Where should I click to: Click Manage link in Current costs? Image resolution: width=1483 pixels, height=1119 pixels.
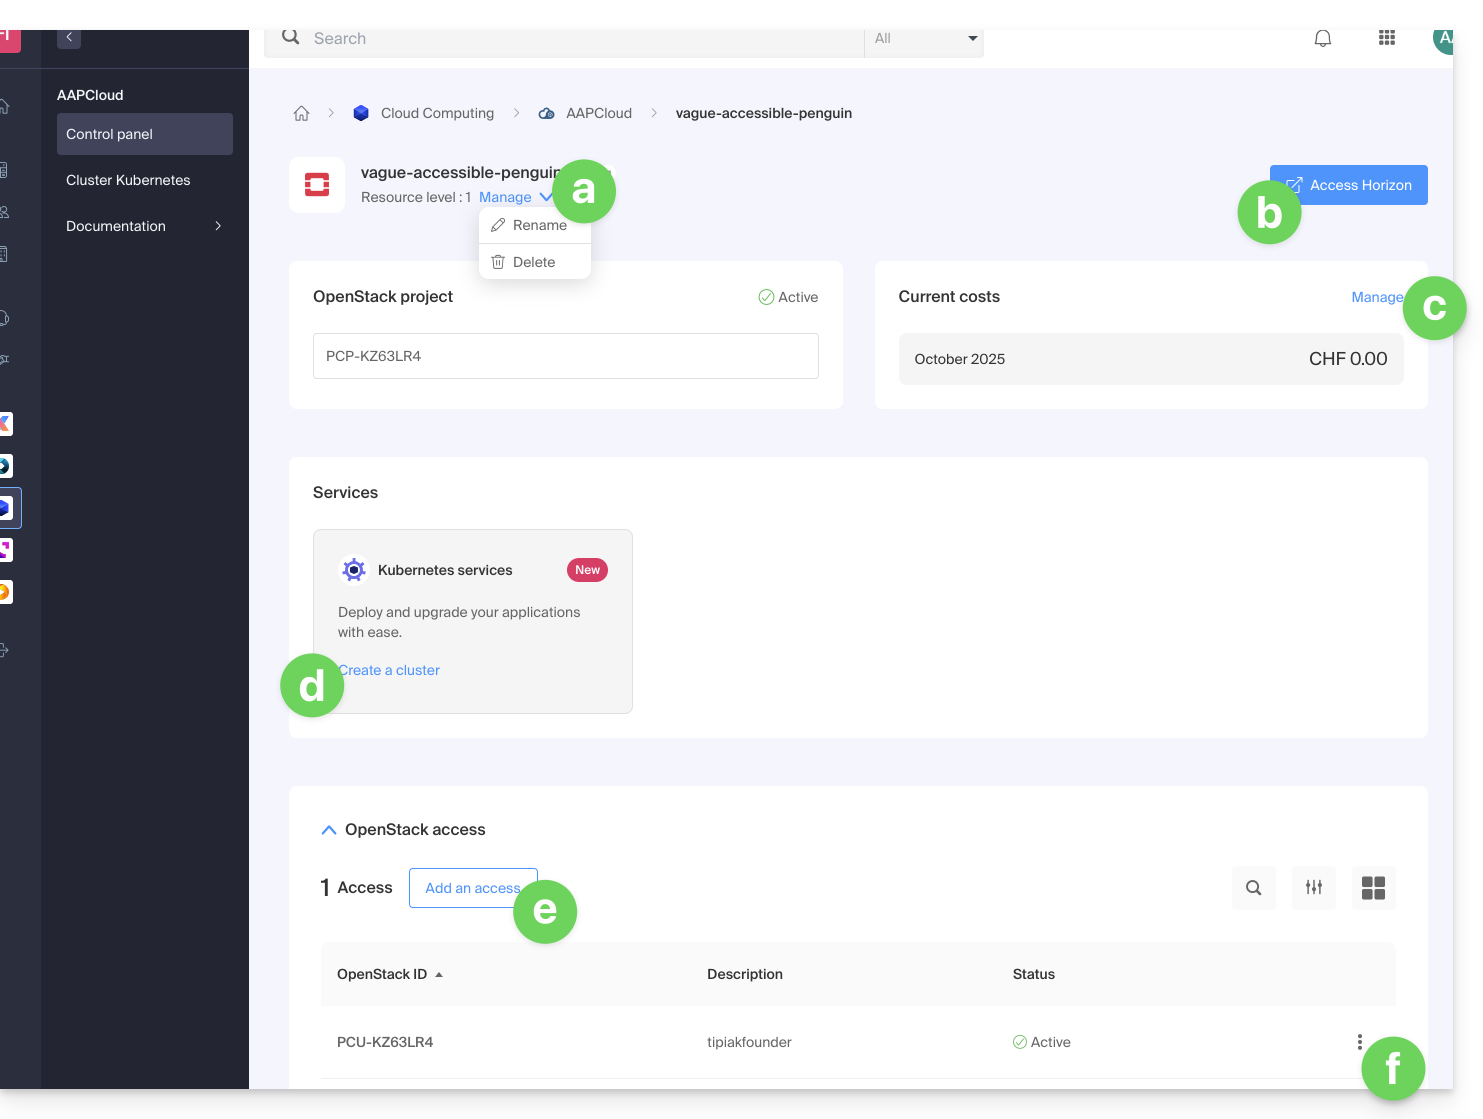click(x=1376, y=297)
